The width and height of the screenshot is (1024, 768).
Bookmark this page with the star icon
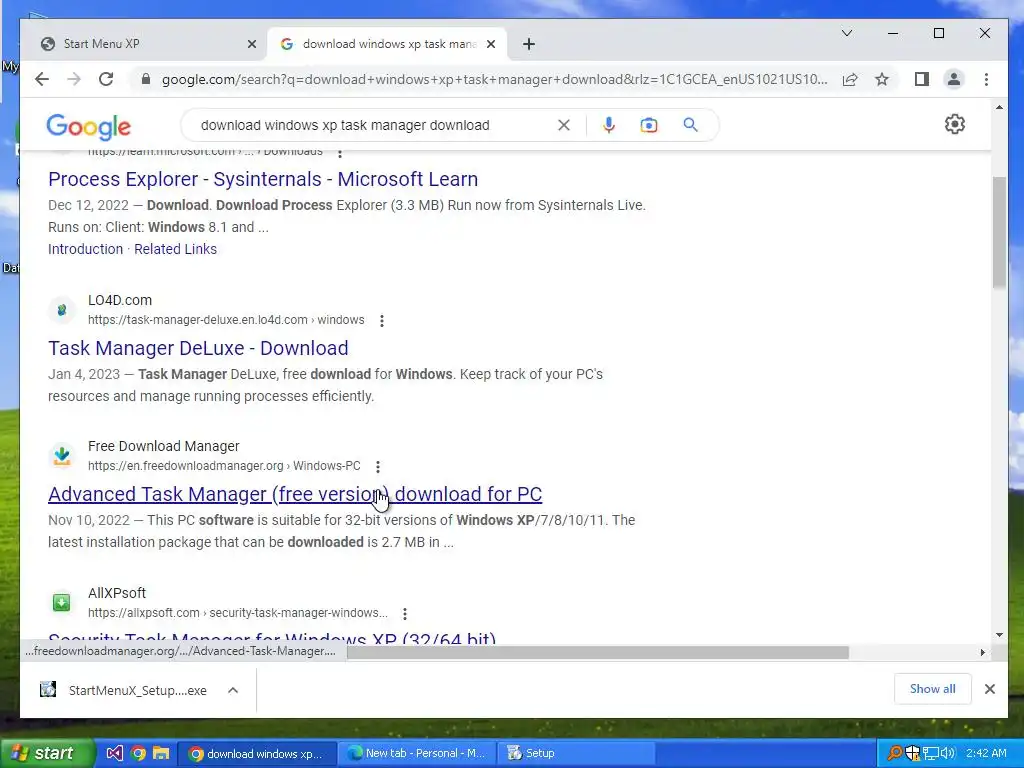tap(882, 80)
